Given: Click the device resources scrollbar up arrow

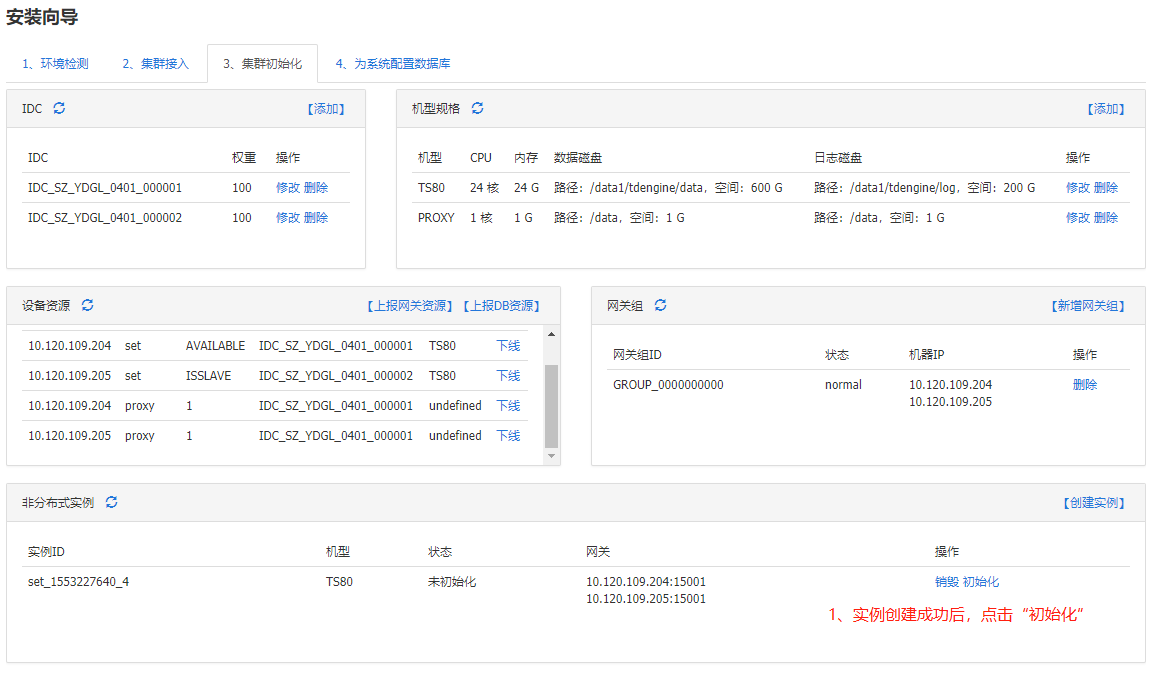Looking at the screenshot, I should pyautogui.click(x=551, y=334).
